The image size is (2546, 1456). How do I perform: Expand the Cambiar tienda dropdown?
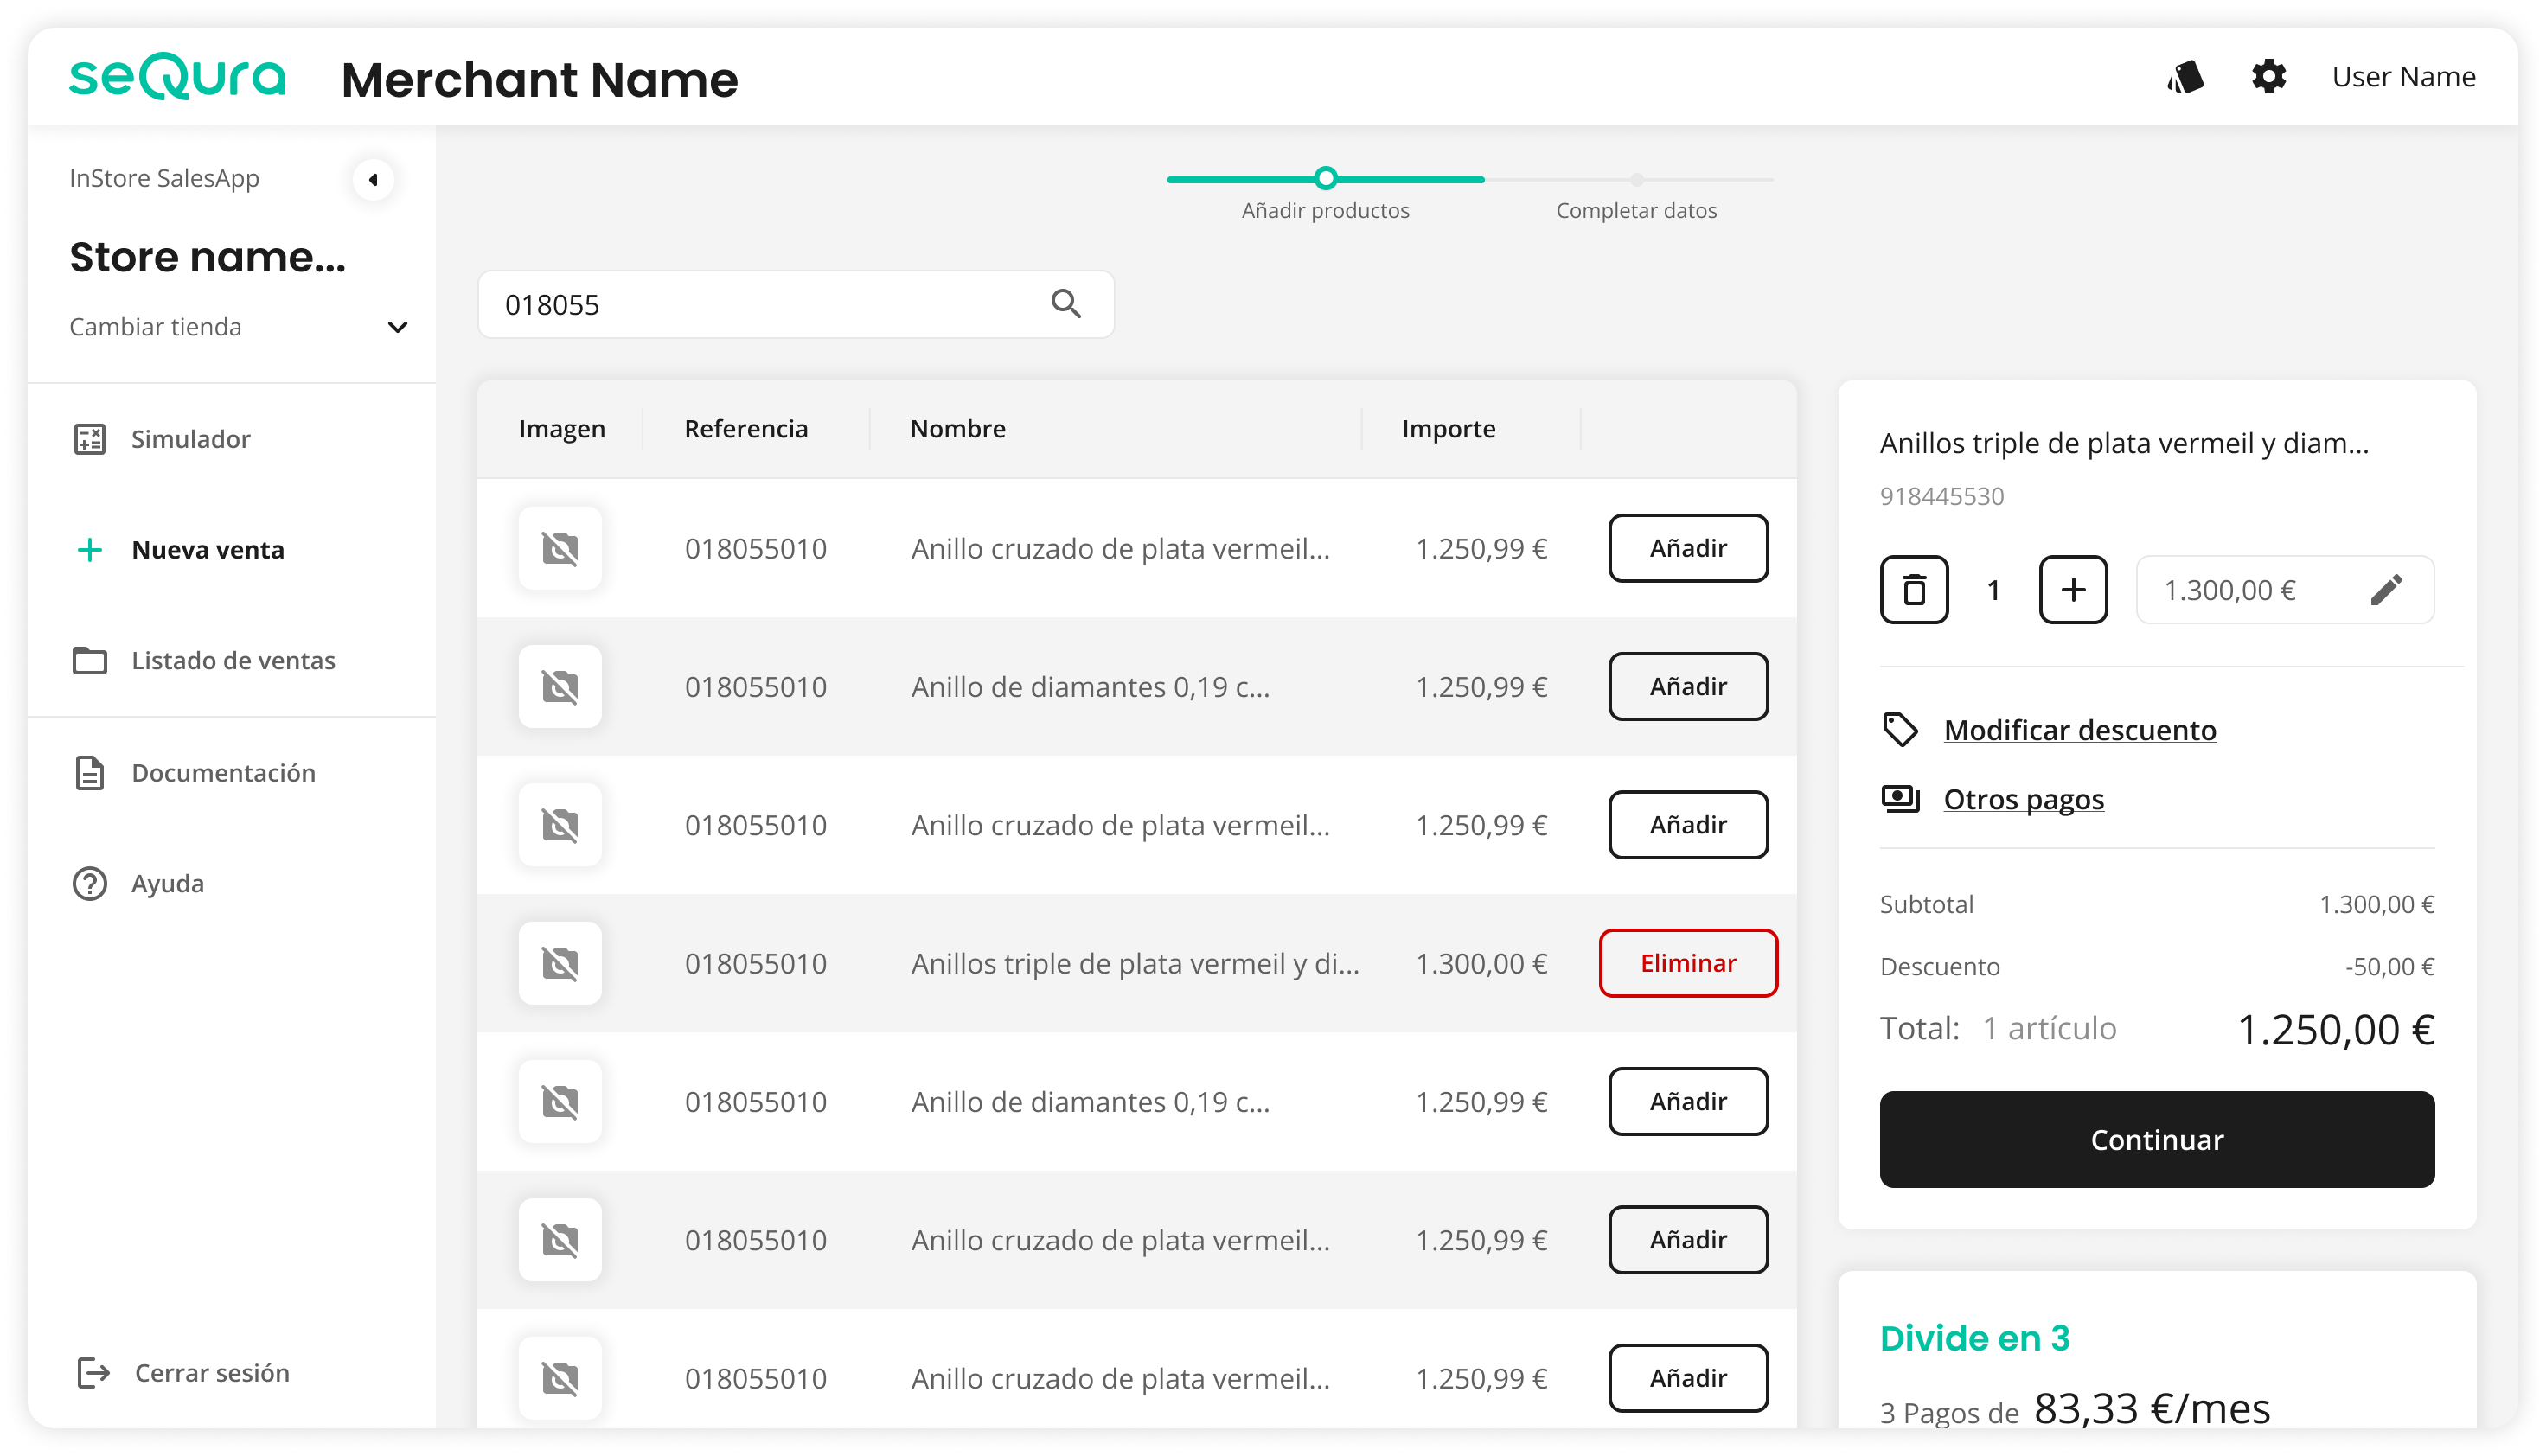[x=397, y=327]
